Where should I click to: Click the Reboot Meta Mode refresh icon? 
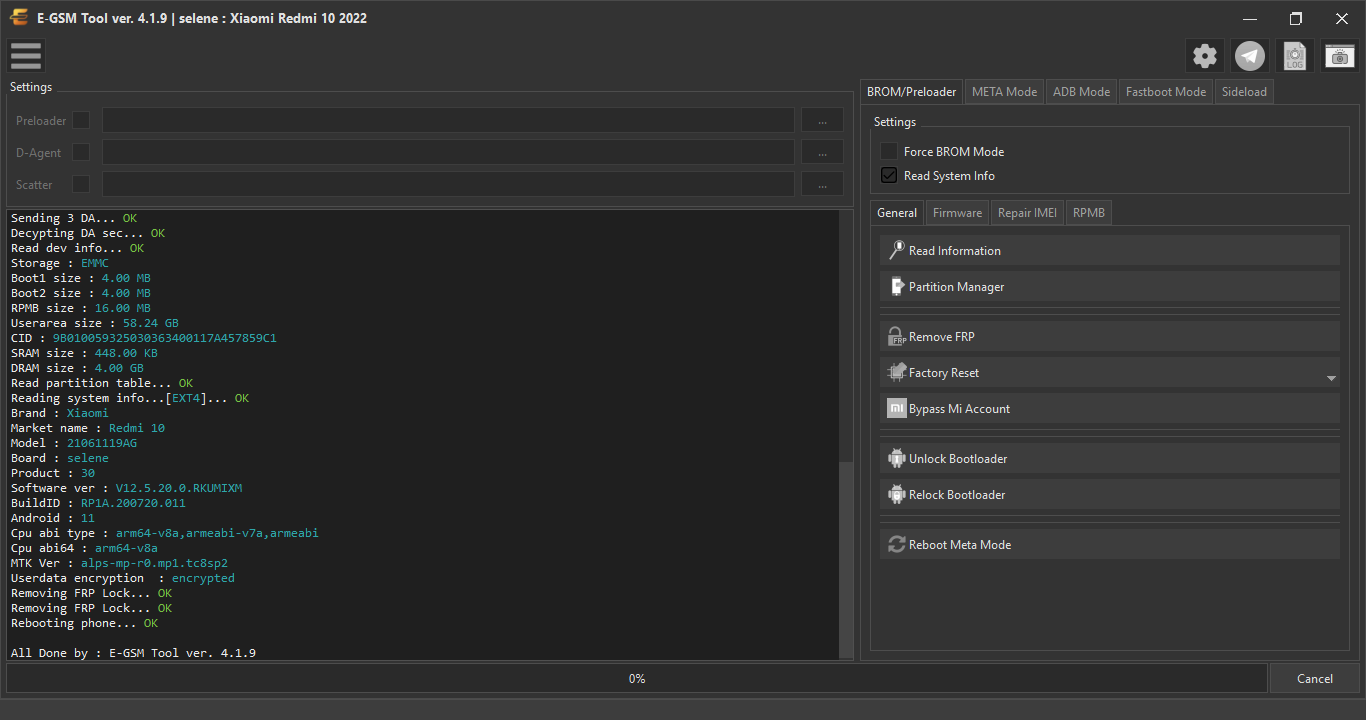(x=897, y=545)
